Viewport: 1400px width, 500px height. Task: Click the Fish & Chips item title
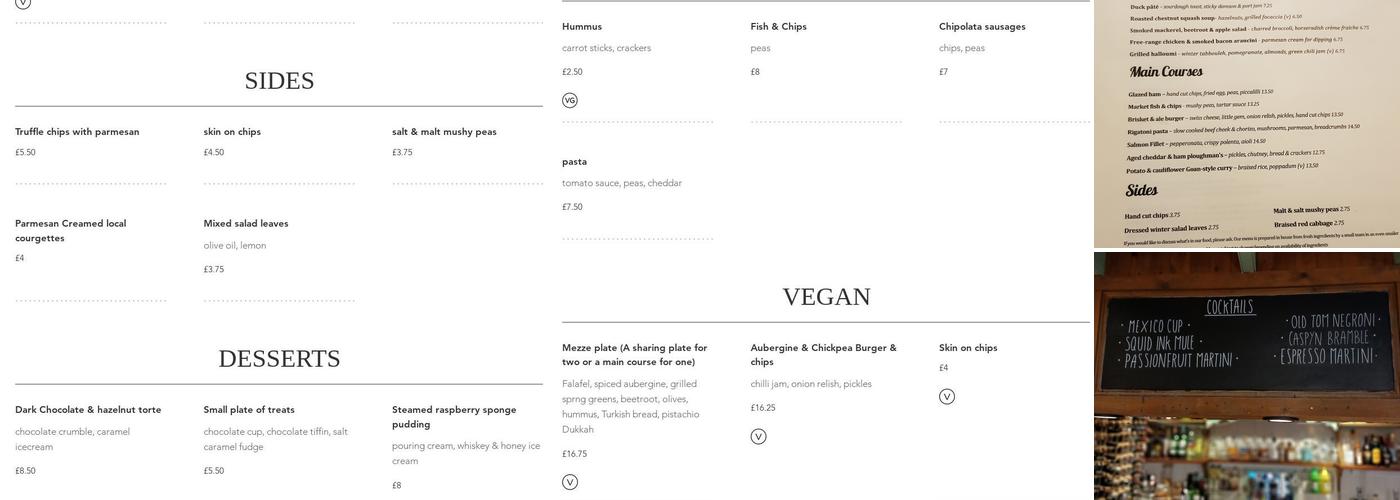(x=778, y=27)
